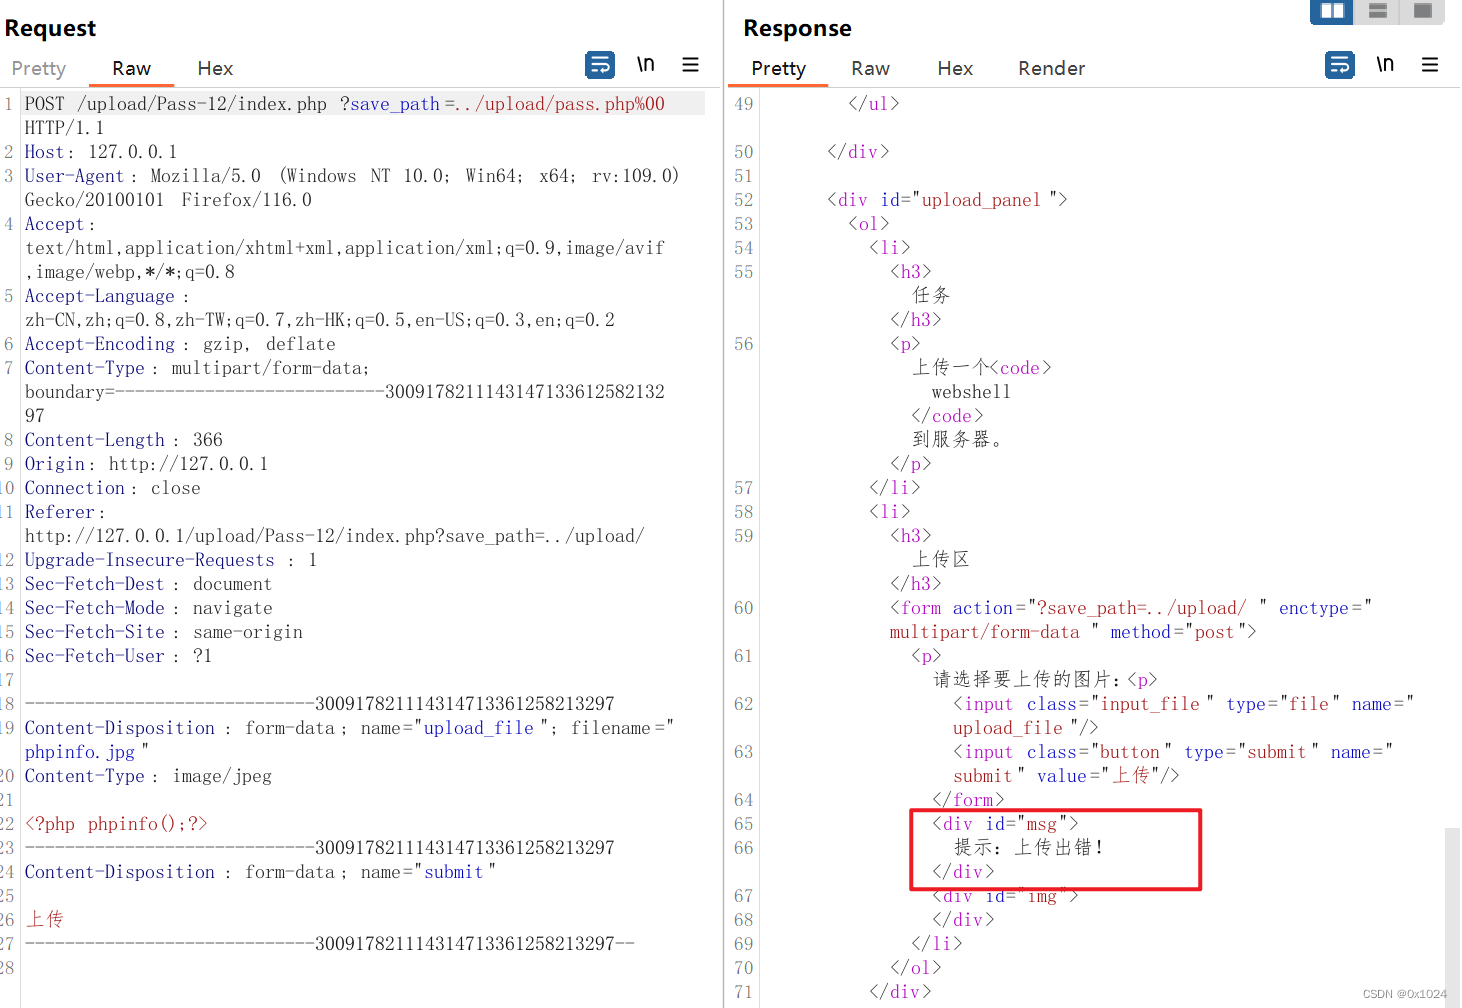The image size is (1462, 1008).
Task: Click the button class input line
Action: (1173, 764)
